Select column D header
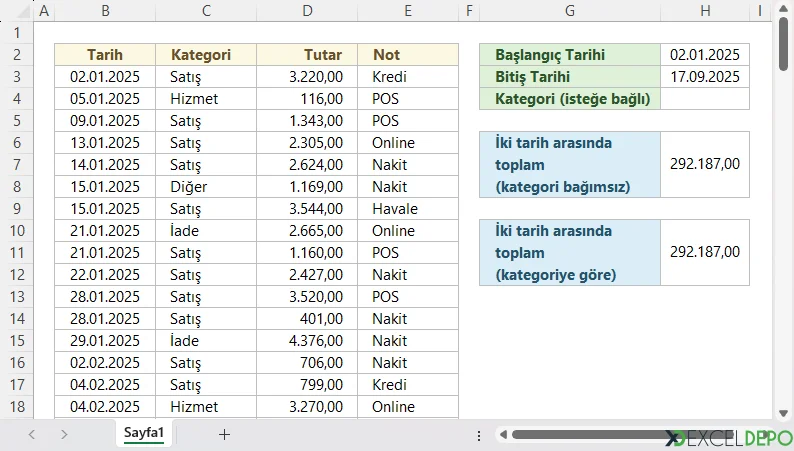The height and width of the screenshot is (451, 794). coord(307,11)
